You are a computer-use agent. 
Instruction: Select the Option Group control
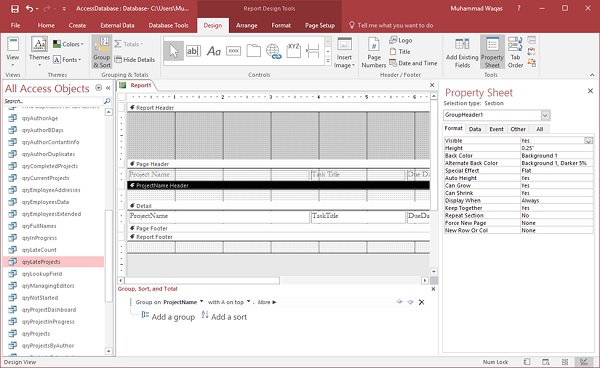point(293,51)
